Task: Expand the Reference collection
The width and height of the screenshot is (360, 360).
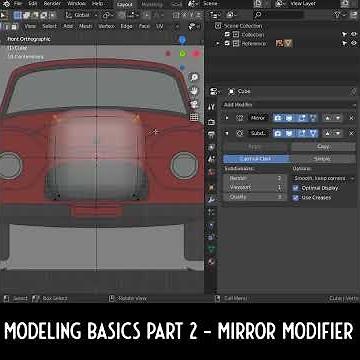Action: click(218, 44)
